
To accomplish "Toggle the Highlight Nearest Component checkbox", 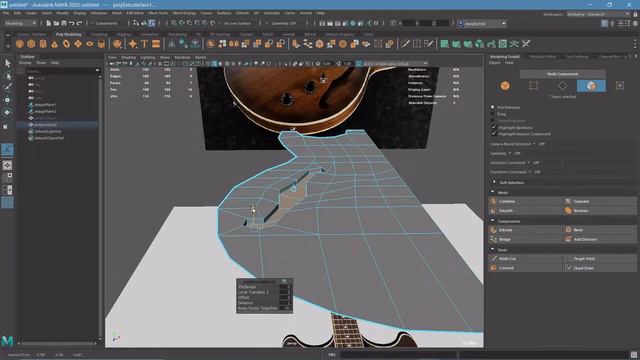I will [493, 134].
